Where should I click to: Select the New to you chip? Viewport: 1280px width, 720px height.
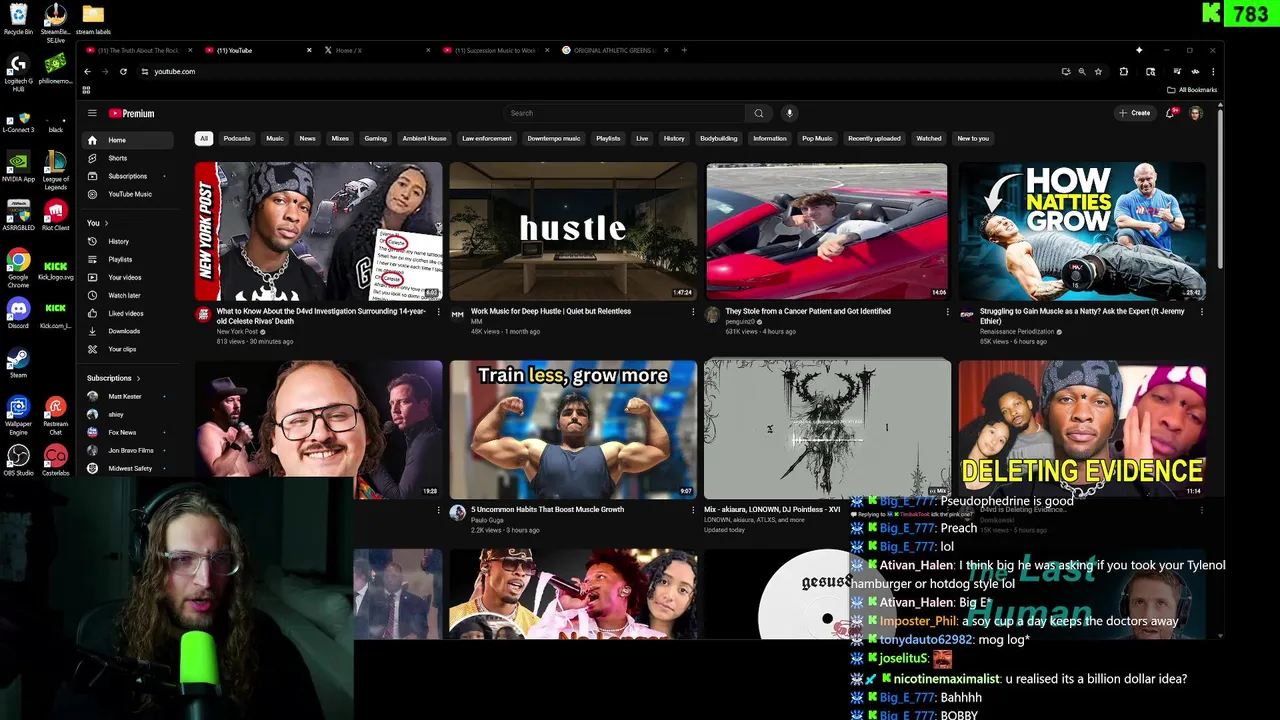(x=973, y=139)
